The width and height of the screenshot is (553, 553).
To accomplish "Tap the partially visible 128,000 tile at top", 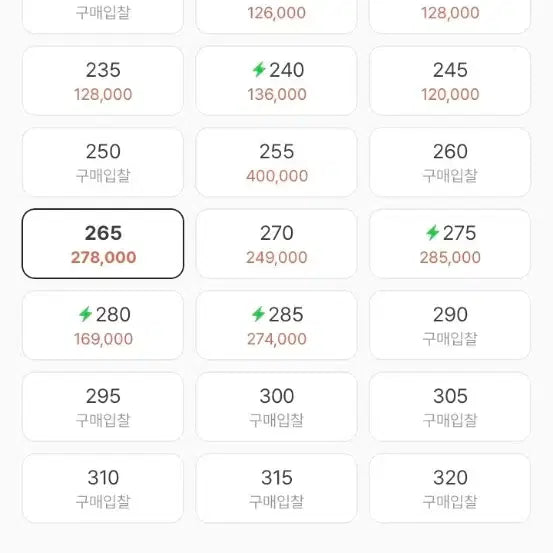I will coord(450,17).
